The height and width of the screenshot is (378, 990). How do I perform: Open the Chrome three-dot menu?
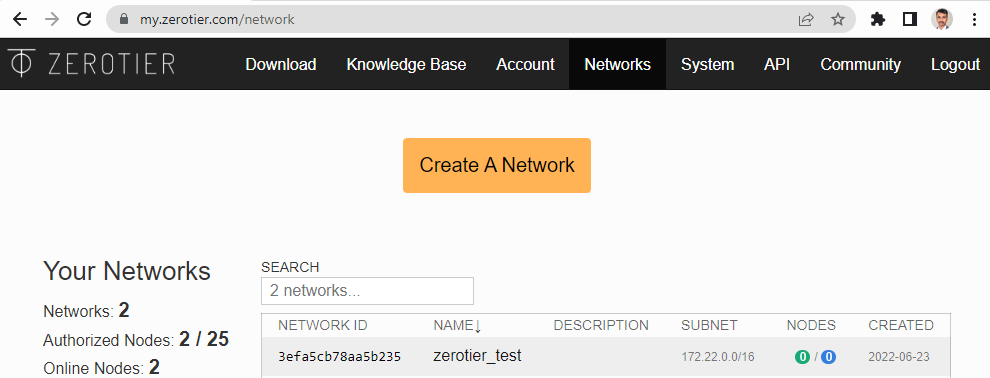click(x=974, y=20)
